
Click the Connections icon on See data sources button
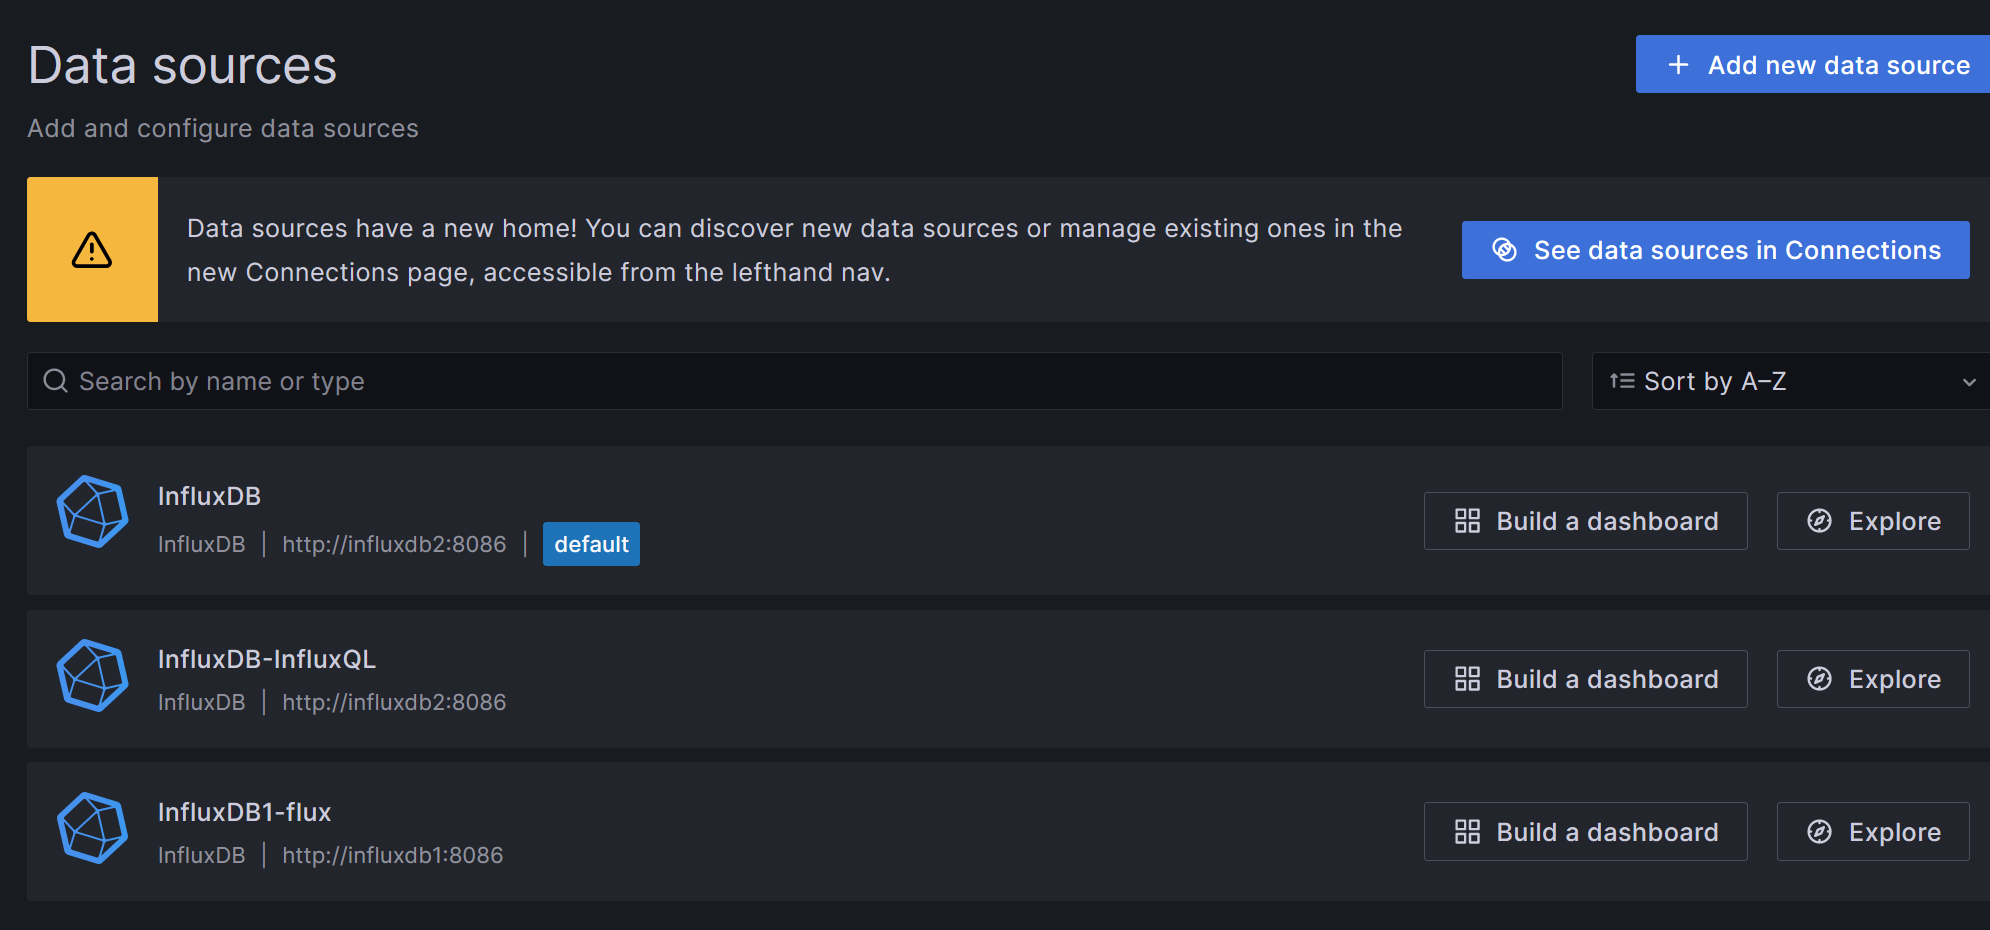click(1505, 250)
